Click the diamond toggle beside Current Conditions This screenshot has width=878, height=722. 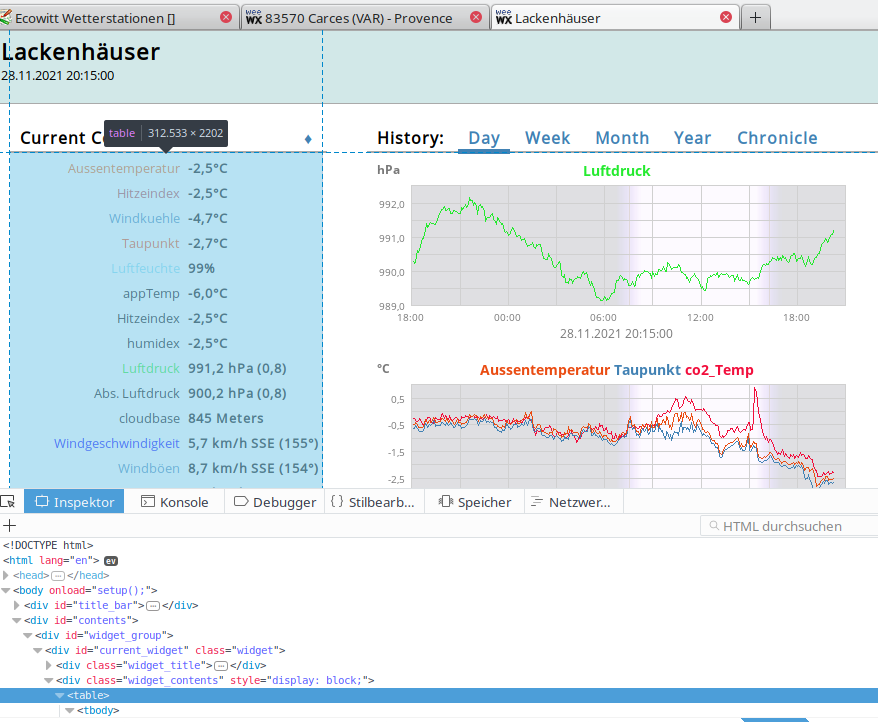pos(308,138)
